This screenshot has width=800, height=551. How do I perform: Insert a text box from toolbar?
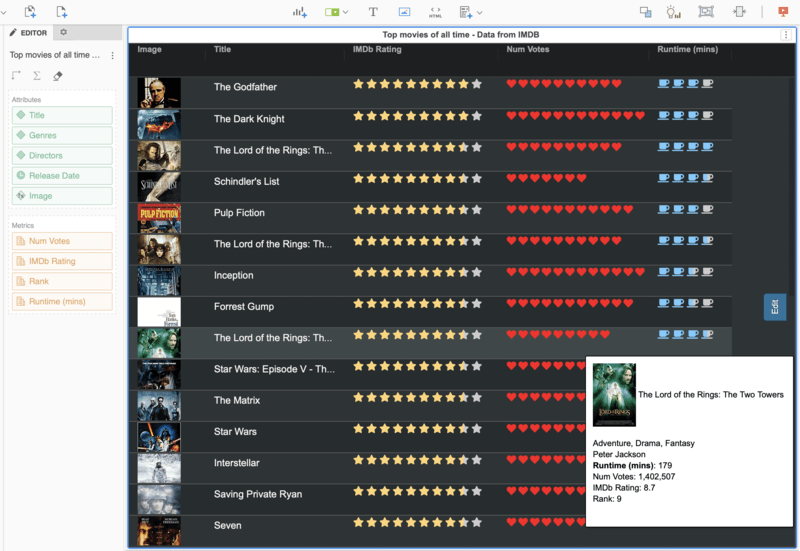[373, 12]
